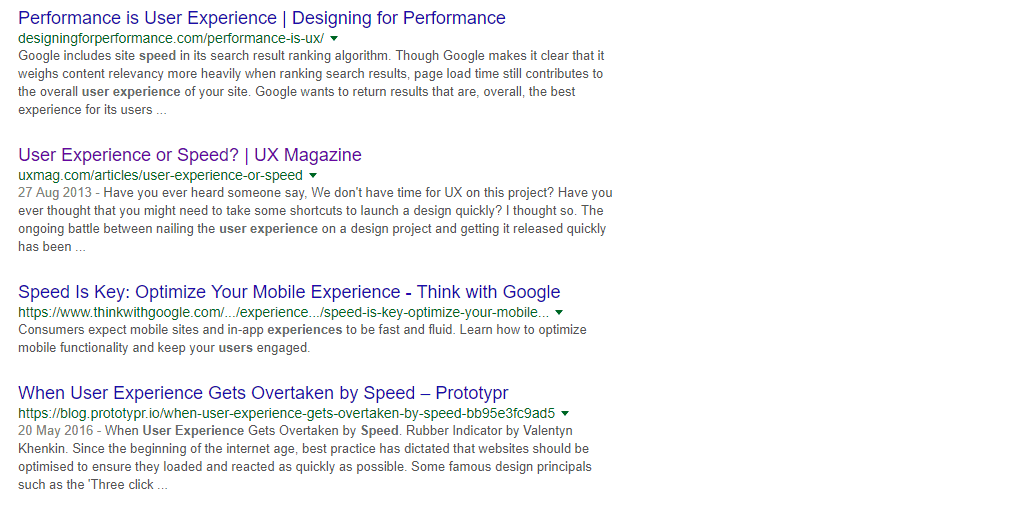The width and height of the screenshot is (1027, 511).
Task: Expand the dropdown arrow beside designingforperformance.com URL
Action: [x=334, y=38]
